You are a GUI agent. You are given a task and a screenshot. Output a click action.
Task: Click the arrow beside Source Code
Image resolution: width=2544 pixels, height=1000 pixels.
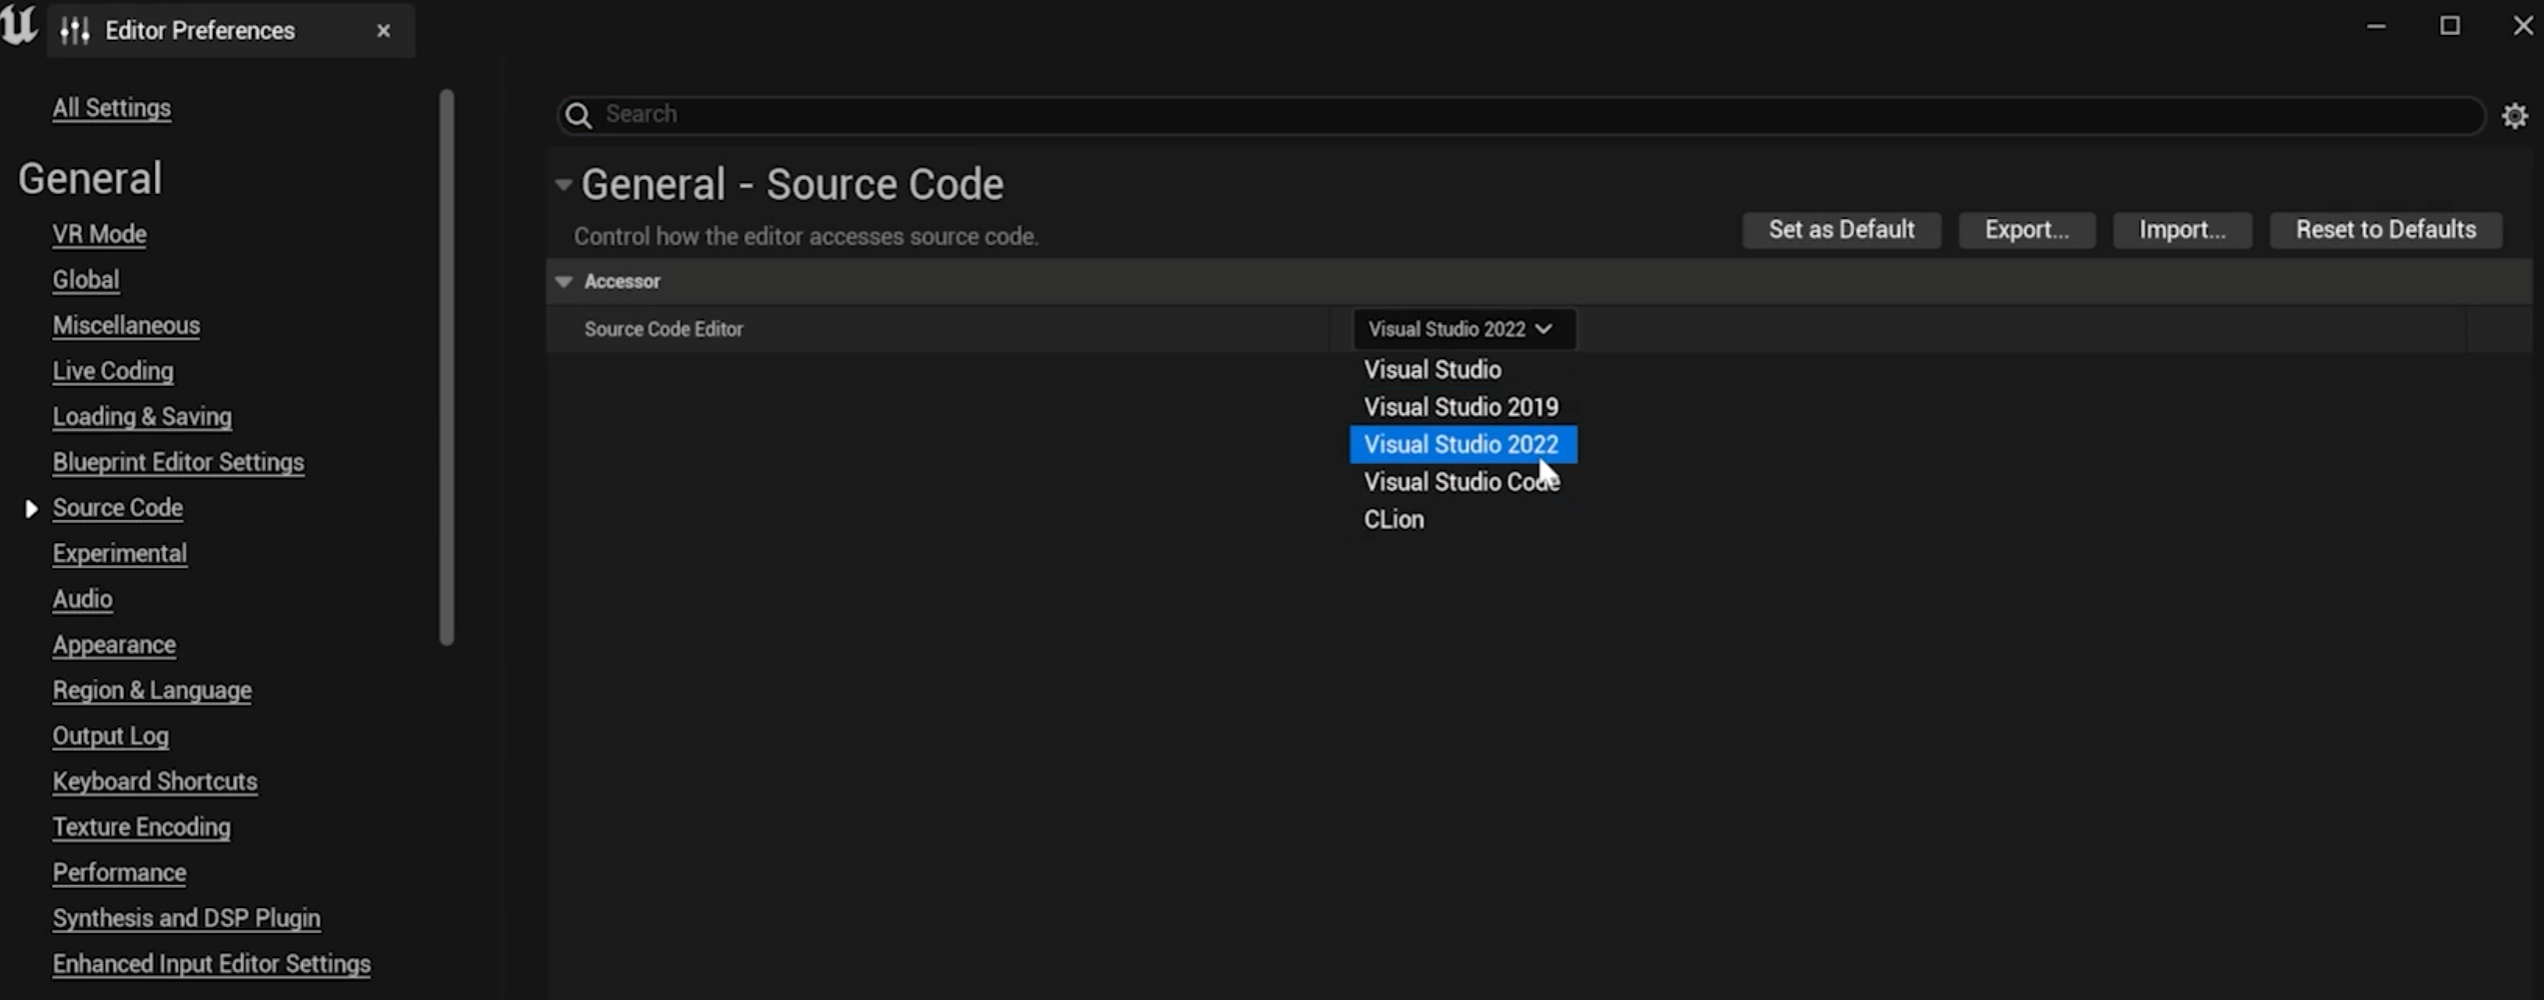click(x=31, y=509)
